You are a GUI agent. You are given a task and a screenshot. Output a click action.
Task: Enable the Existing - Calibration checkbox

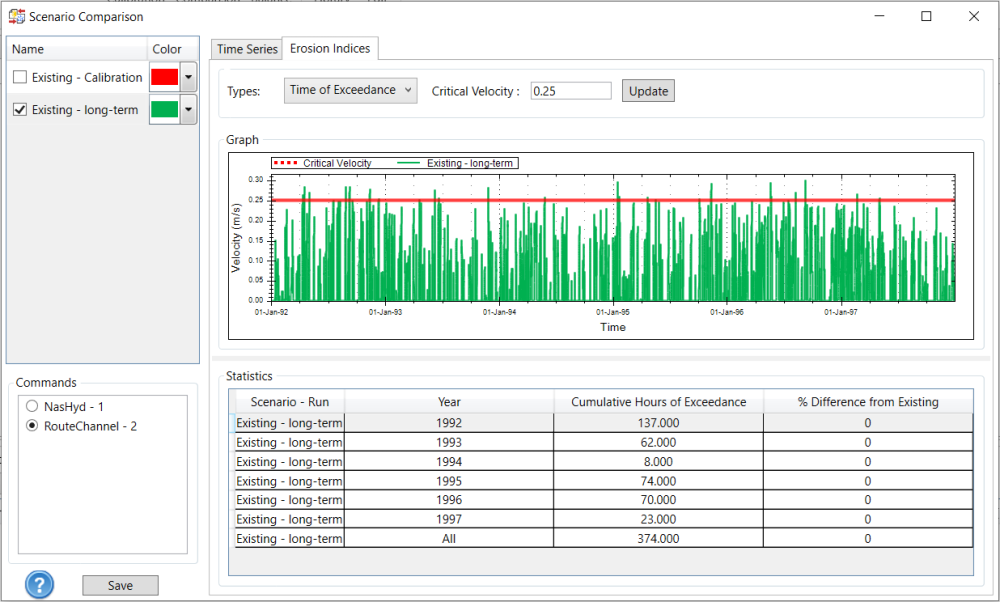pyautogui.click(x=20, y=78)
